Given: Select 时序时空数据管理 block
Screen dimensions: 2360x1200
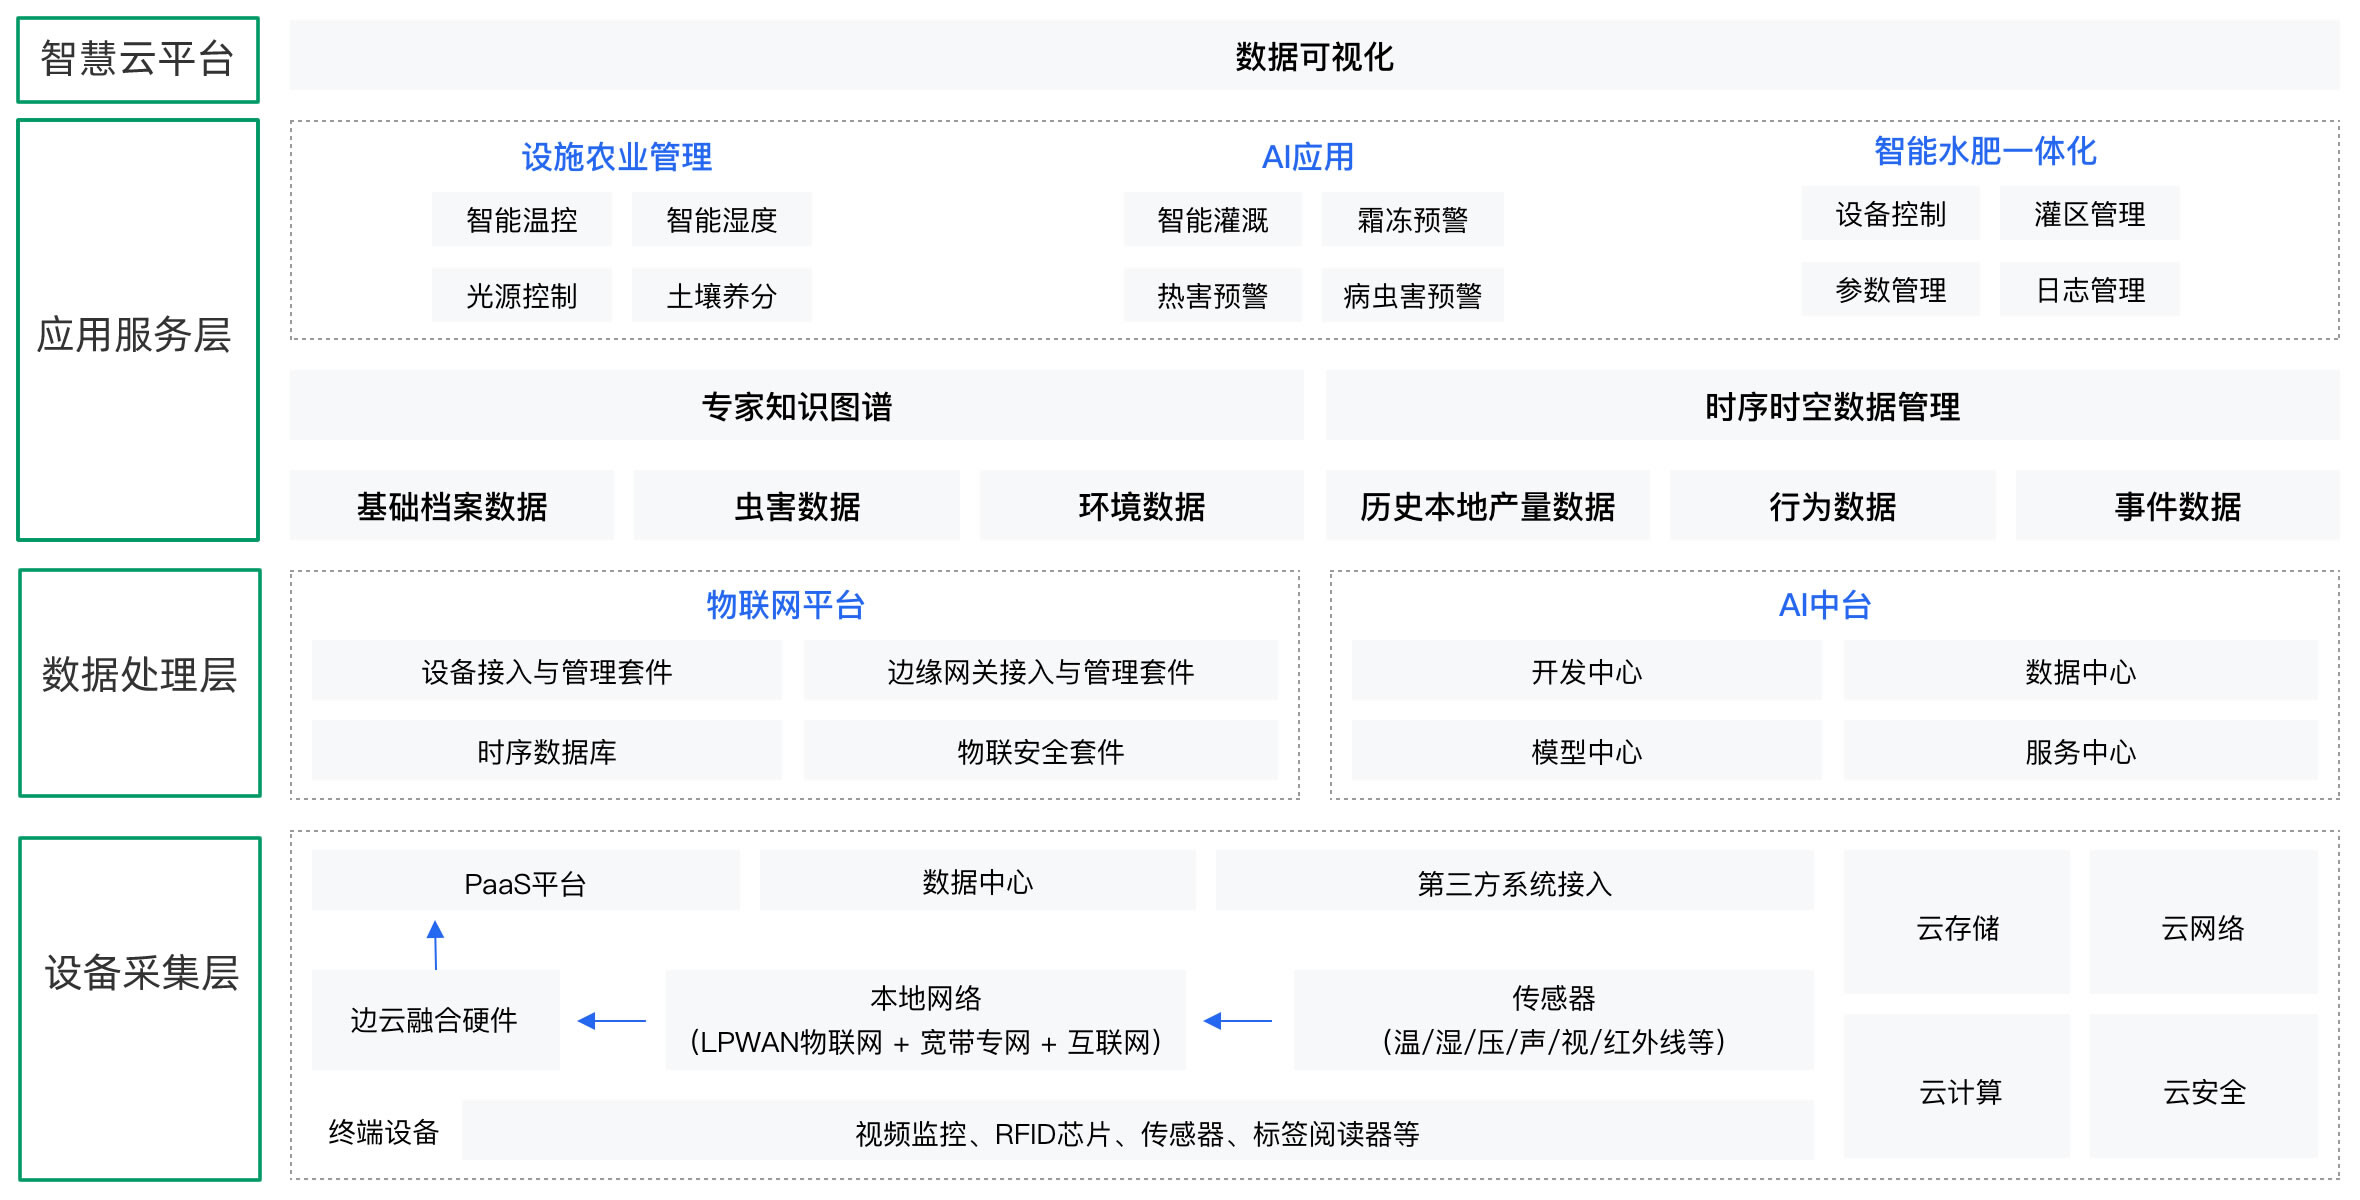Looking at the screenshot, I should 1836,406.
